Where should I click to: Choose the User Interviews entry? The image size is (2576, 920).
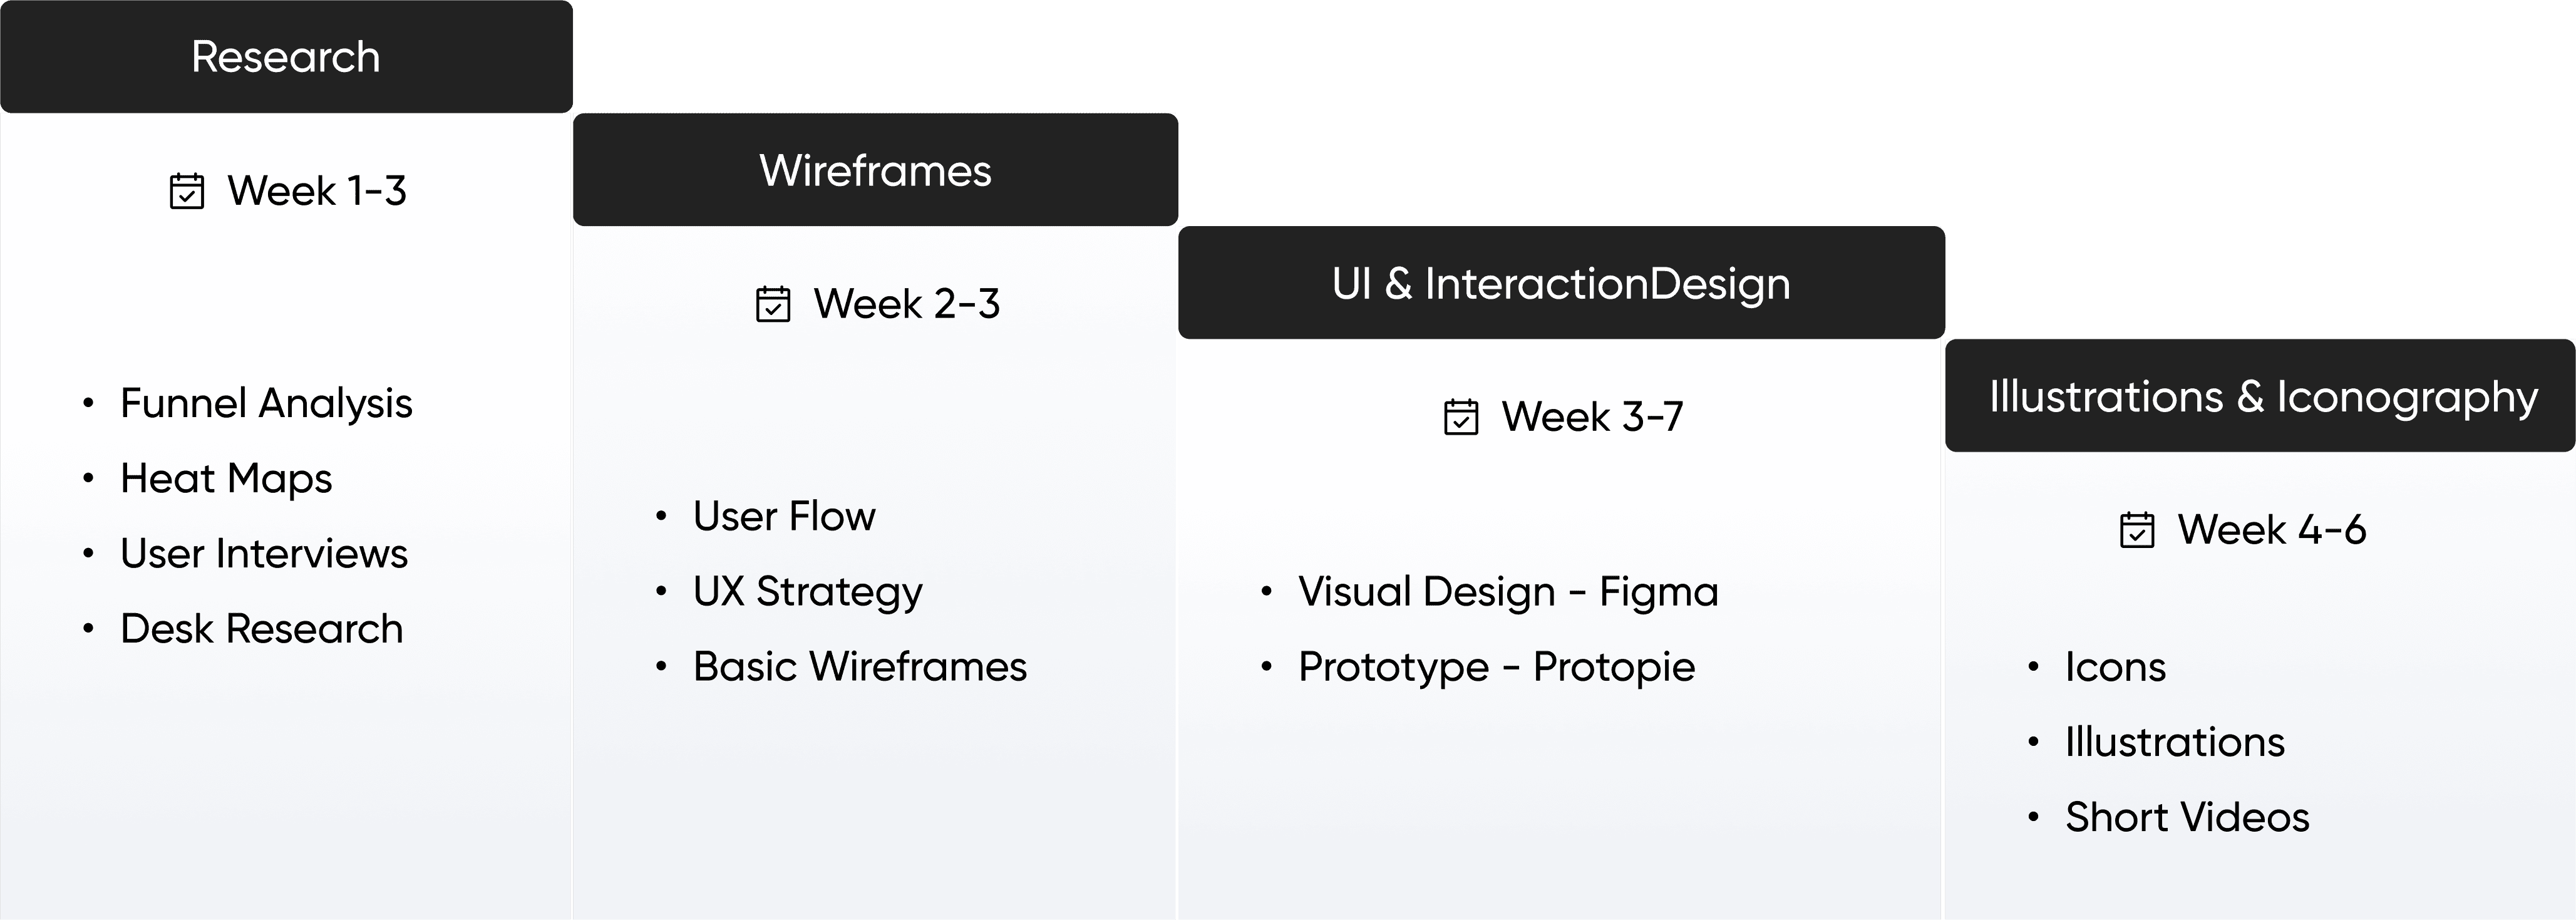pos(264,553)
